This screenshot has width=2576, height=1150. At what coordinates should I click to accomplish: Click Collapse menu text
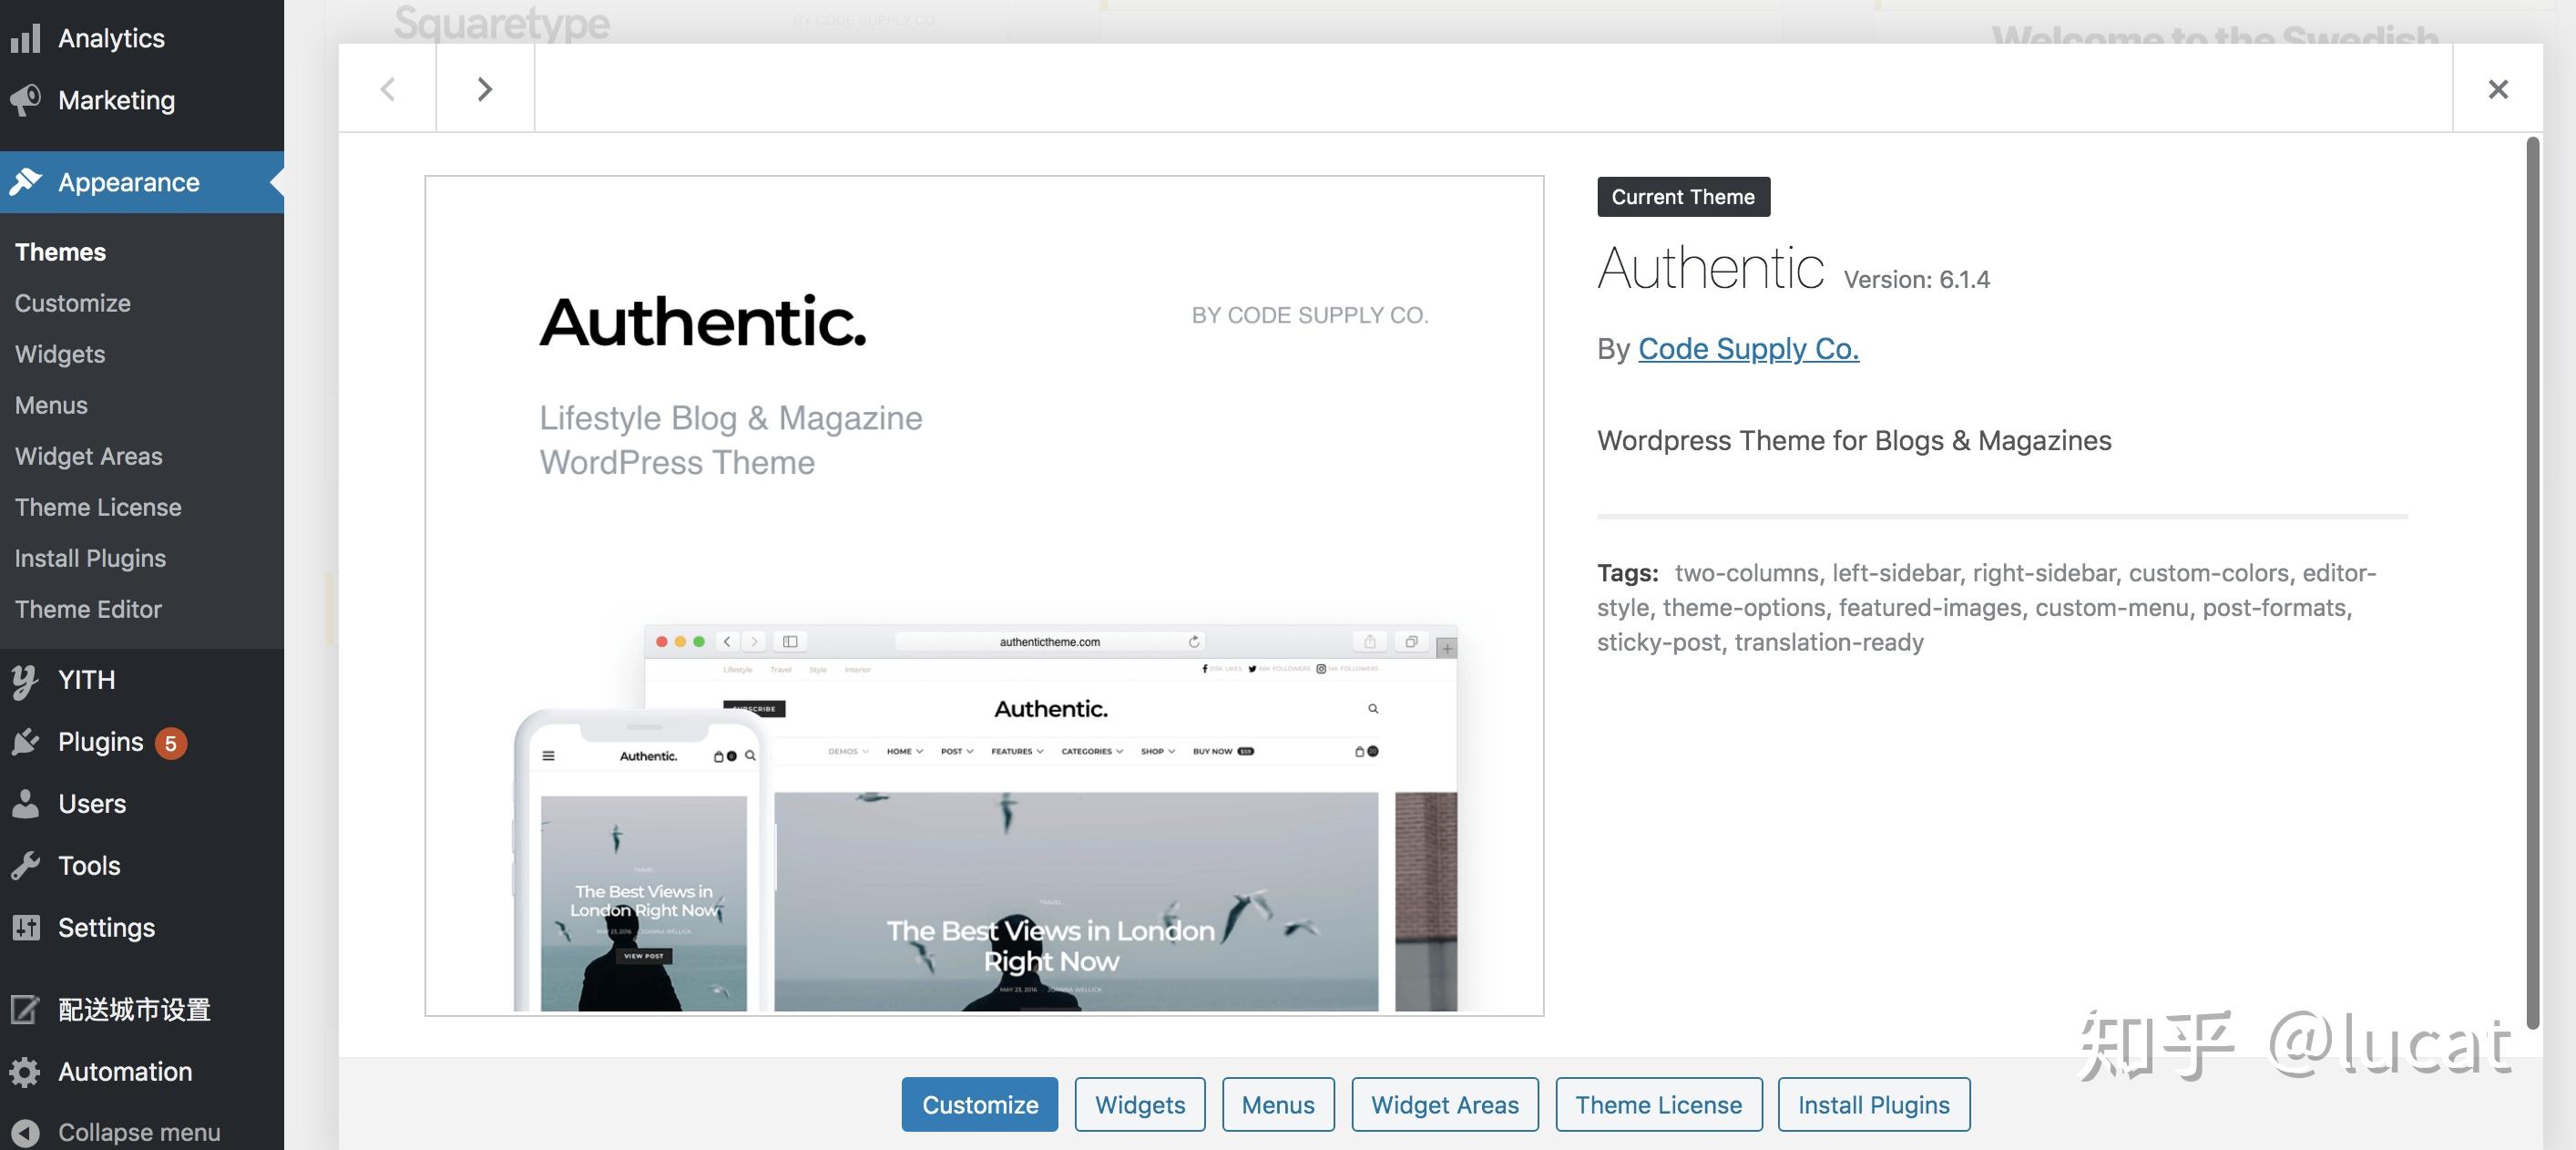click(139, 1133)
